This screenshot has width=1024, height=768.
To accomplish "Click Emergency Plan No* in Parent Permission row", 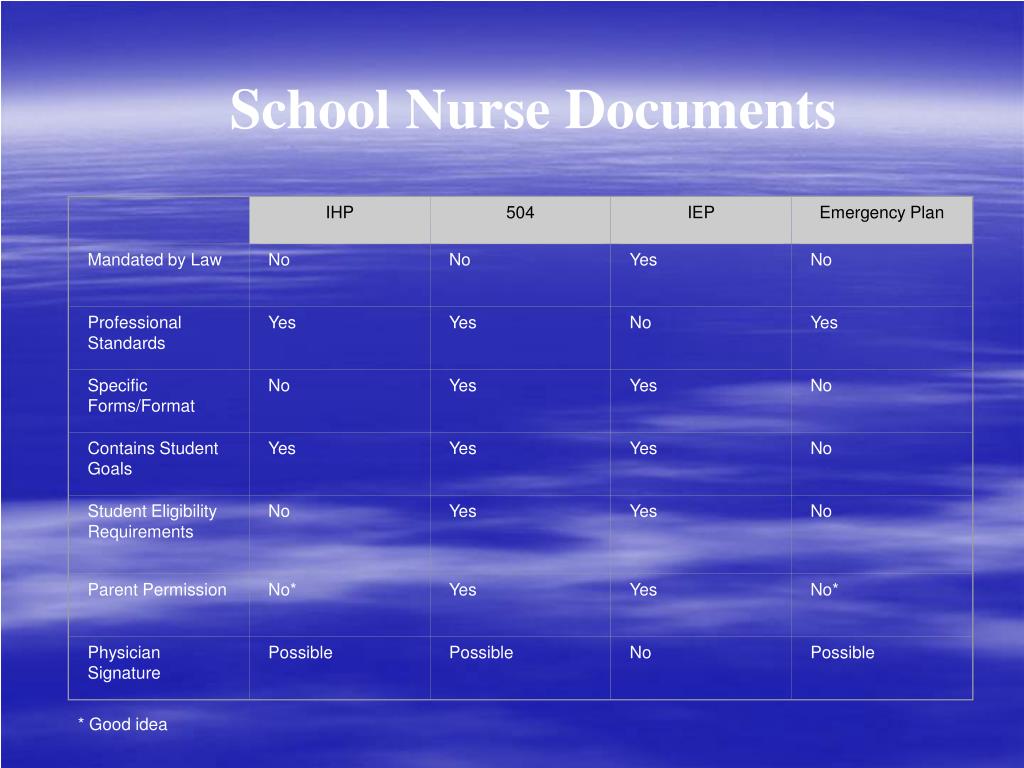I will (x=824, y=590).
